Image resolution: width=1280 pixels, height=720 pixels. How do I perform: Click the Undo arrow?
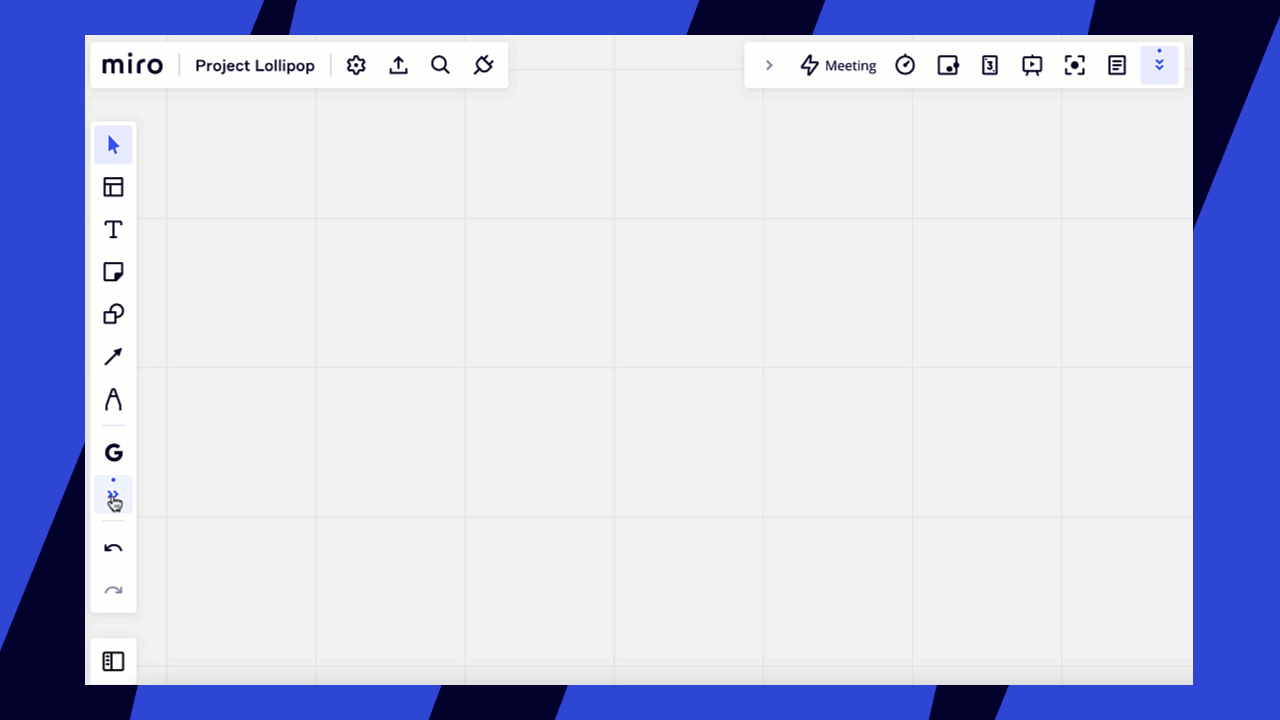click(x=113, y=547)
